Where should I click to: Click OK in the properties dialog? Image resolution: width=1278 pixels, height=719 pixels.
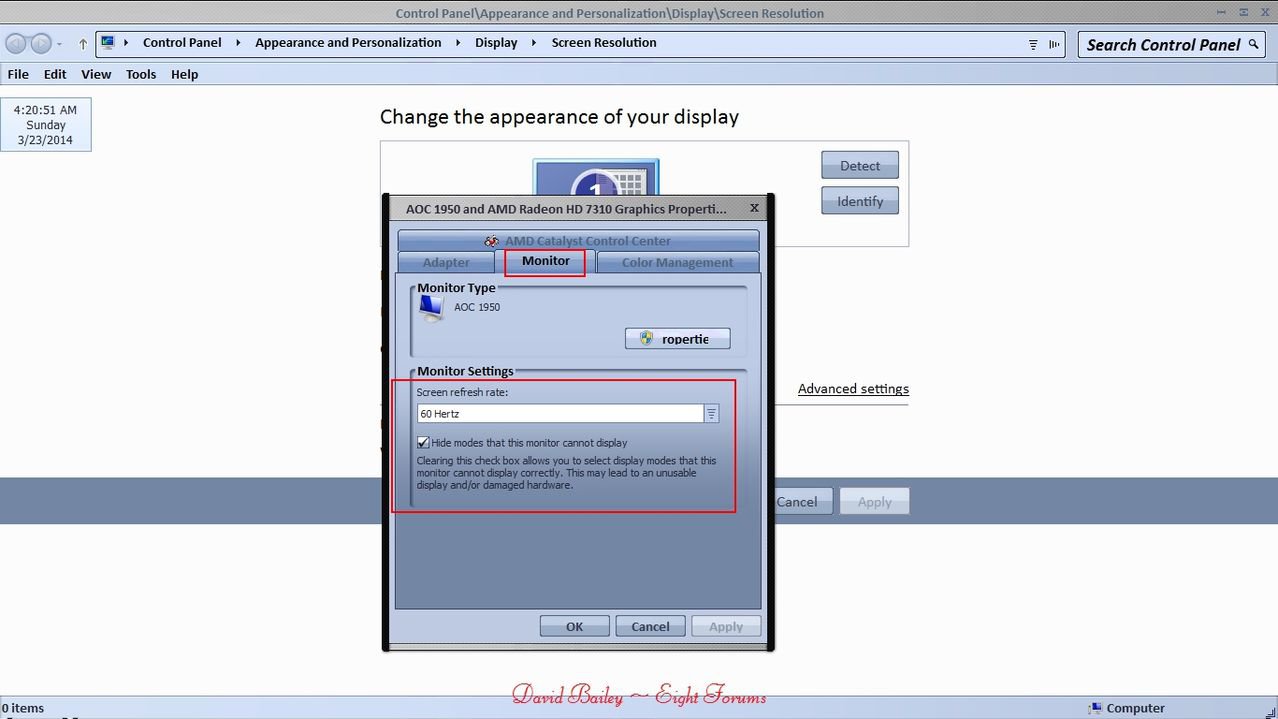coord(574,626)
